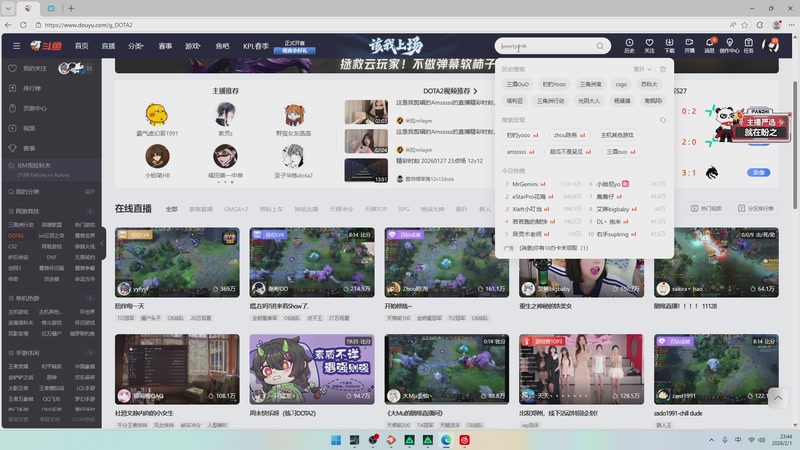The image size is (800, 450).
Task: Go to 鱼吧 in top nav
Action: tap(222, 46)
